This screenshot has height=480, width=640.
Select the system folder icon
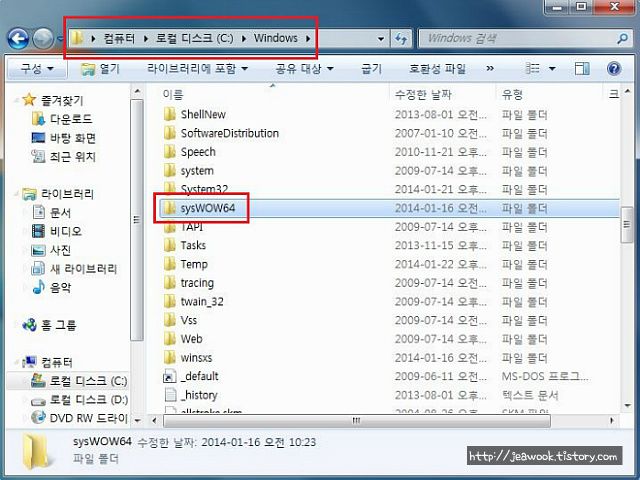click(170, 171)
